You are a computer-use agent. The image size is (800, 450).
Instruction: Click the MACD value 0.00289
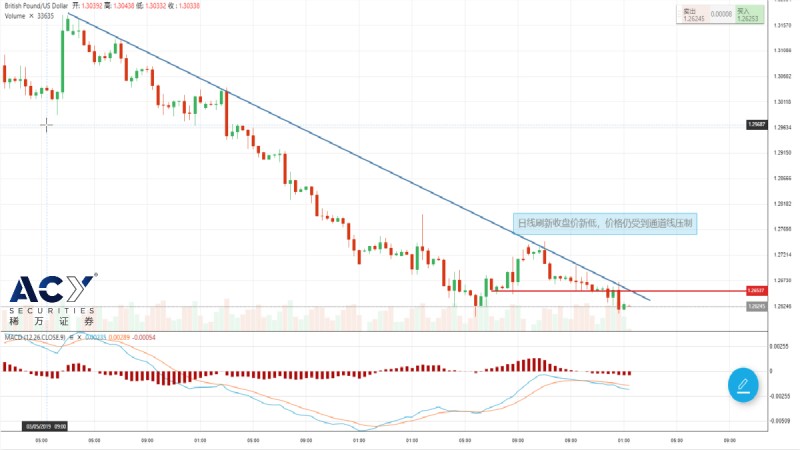pyautogui.click(x=119, y=337)
